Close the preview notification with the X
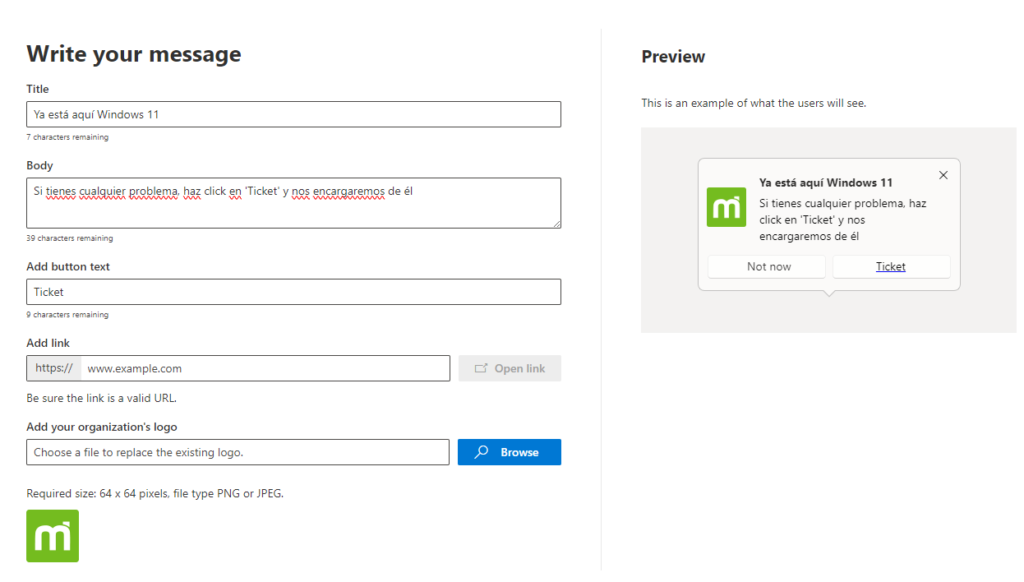The width and height of the screenshot is (1024, 582). click(943, 175)
